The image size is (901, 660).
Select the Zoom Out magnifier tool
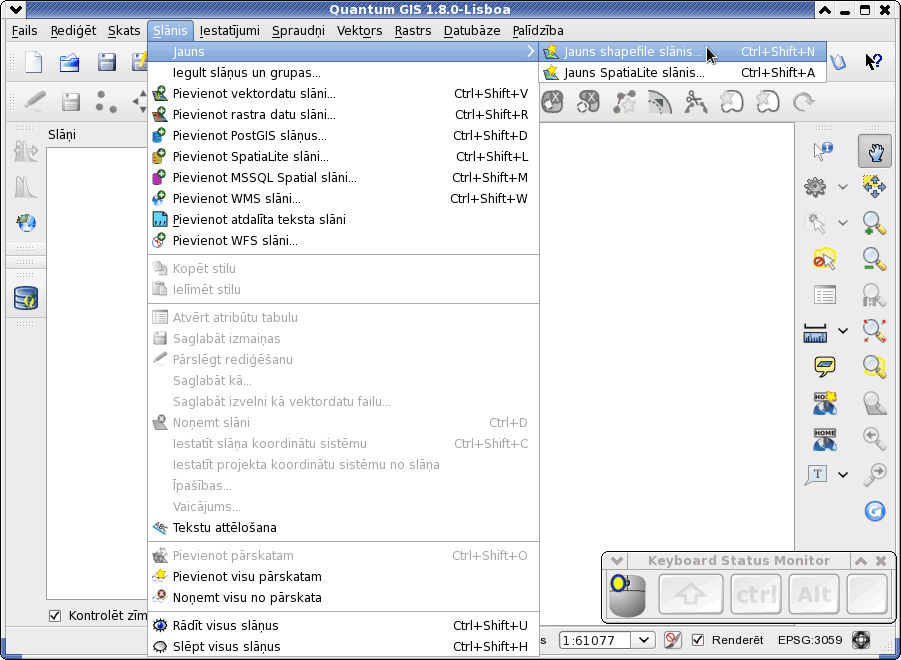874,258
